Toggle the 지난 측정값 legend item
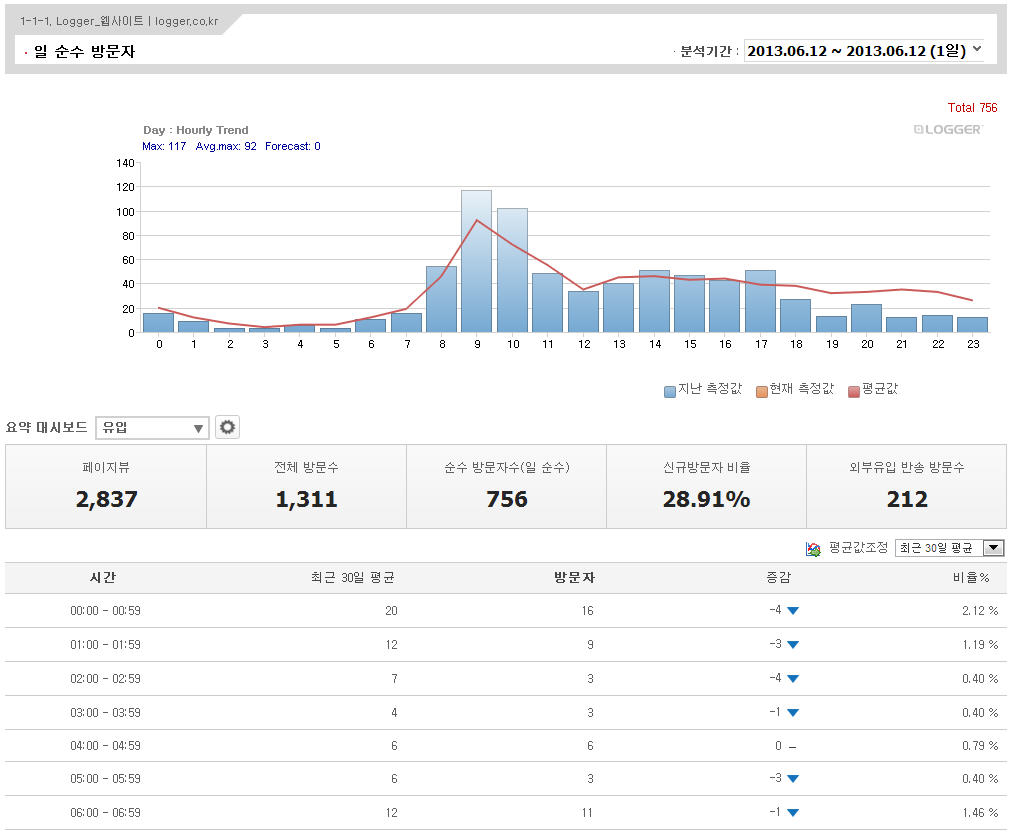Image resolution: width=1012 pixels, height=833 pixels. pos(702,390)
